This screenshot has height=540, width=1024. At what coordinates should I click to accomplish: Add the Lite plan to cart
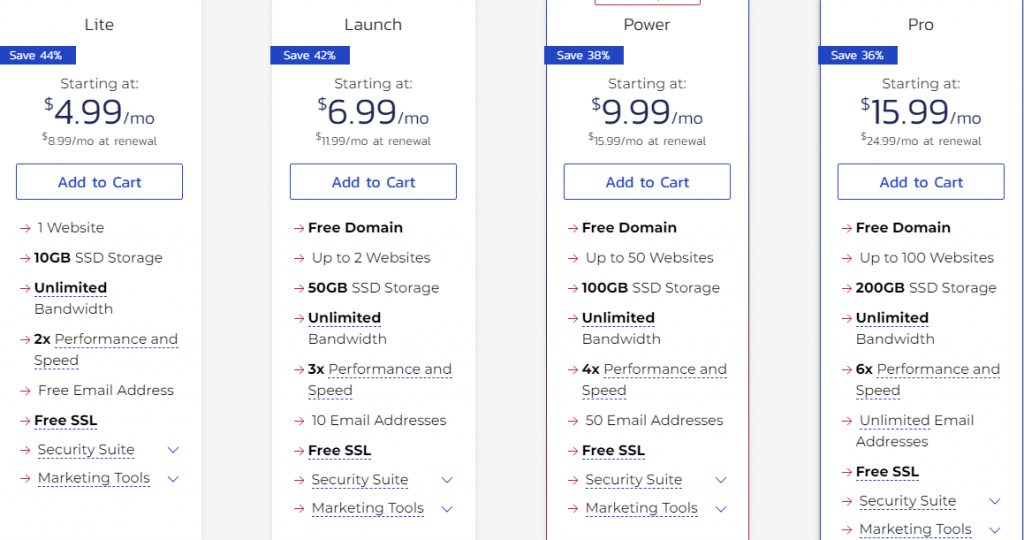pos(99,182)
